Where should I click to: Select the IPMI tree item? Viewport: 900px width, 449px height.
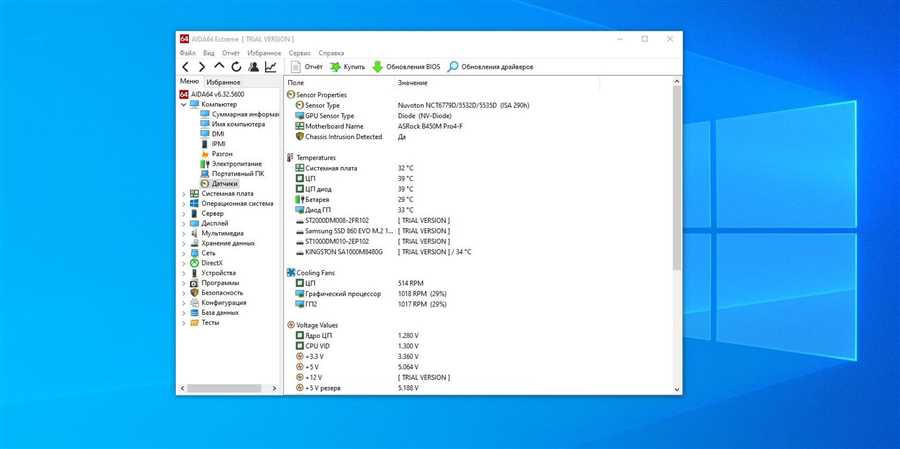click(x=213, y=144)
